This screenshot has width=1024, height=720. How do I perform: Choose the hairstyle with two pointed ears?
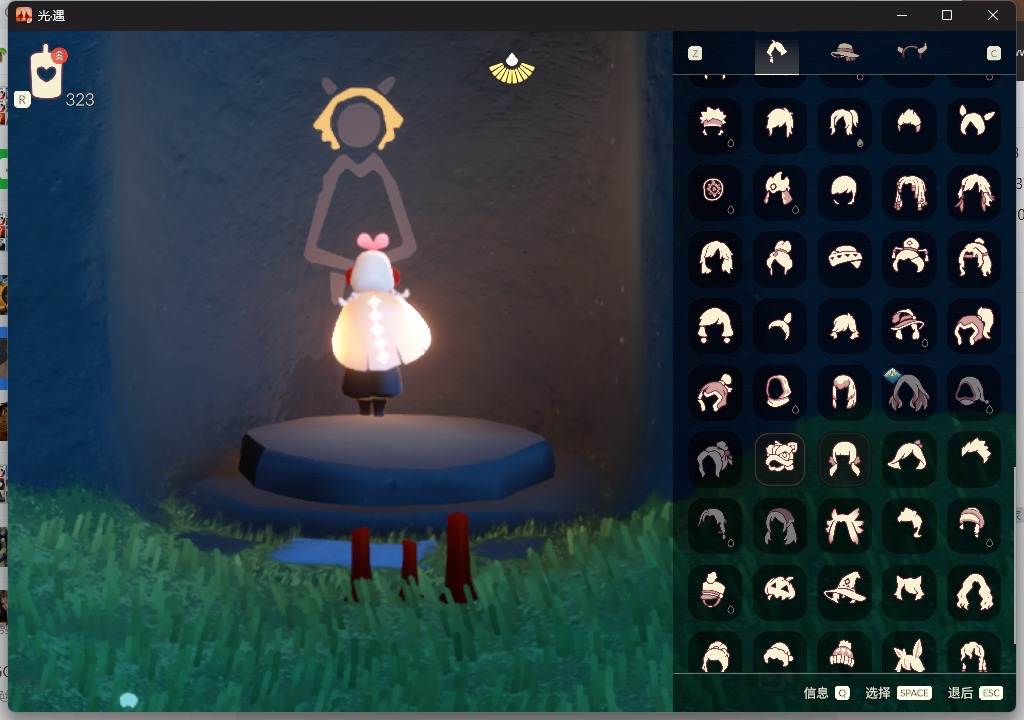click(x=973, y=123)
